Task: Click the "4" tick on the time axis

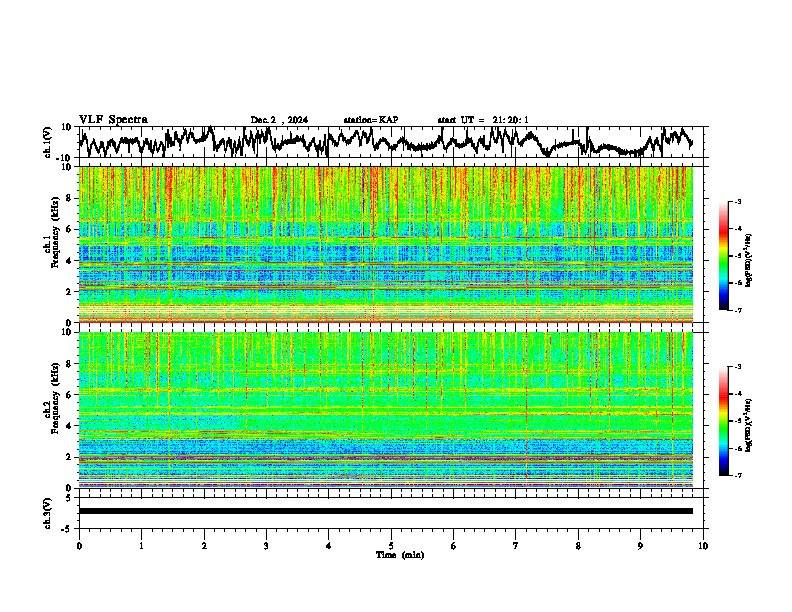Action: click(329, 546)
